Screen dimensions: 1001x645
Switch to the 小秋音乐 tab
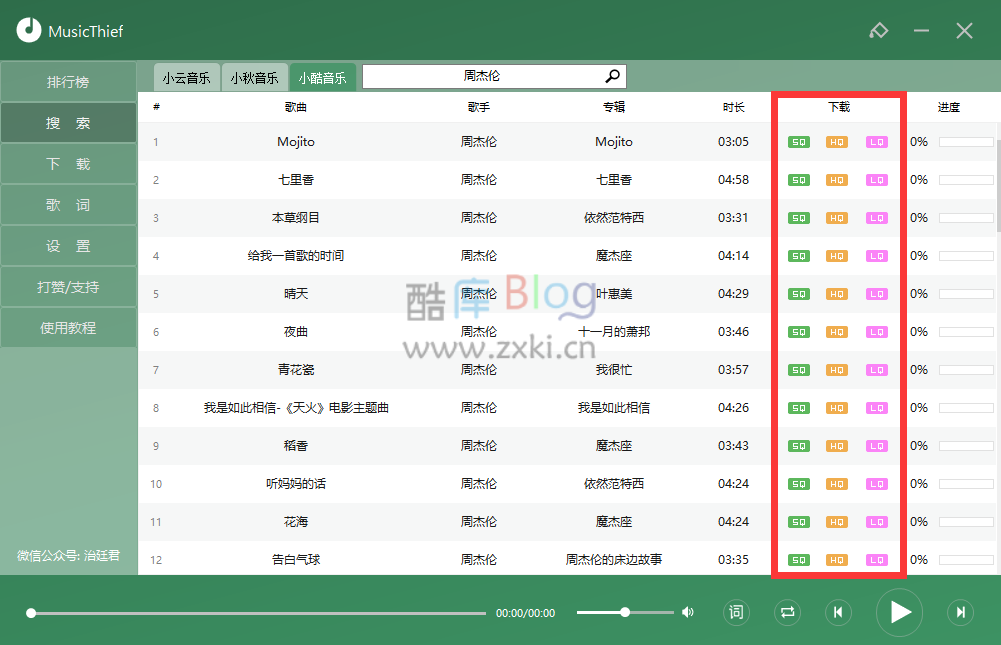(255, 76)
